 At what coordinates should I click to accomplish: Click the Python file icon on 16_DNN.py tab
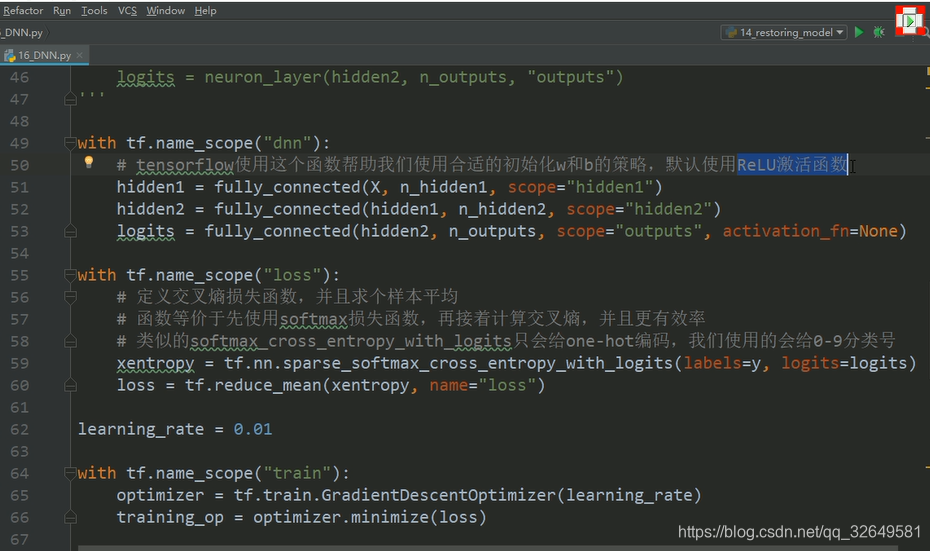(x=9, y=56)
